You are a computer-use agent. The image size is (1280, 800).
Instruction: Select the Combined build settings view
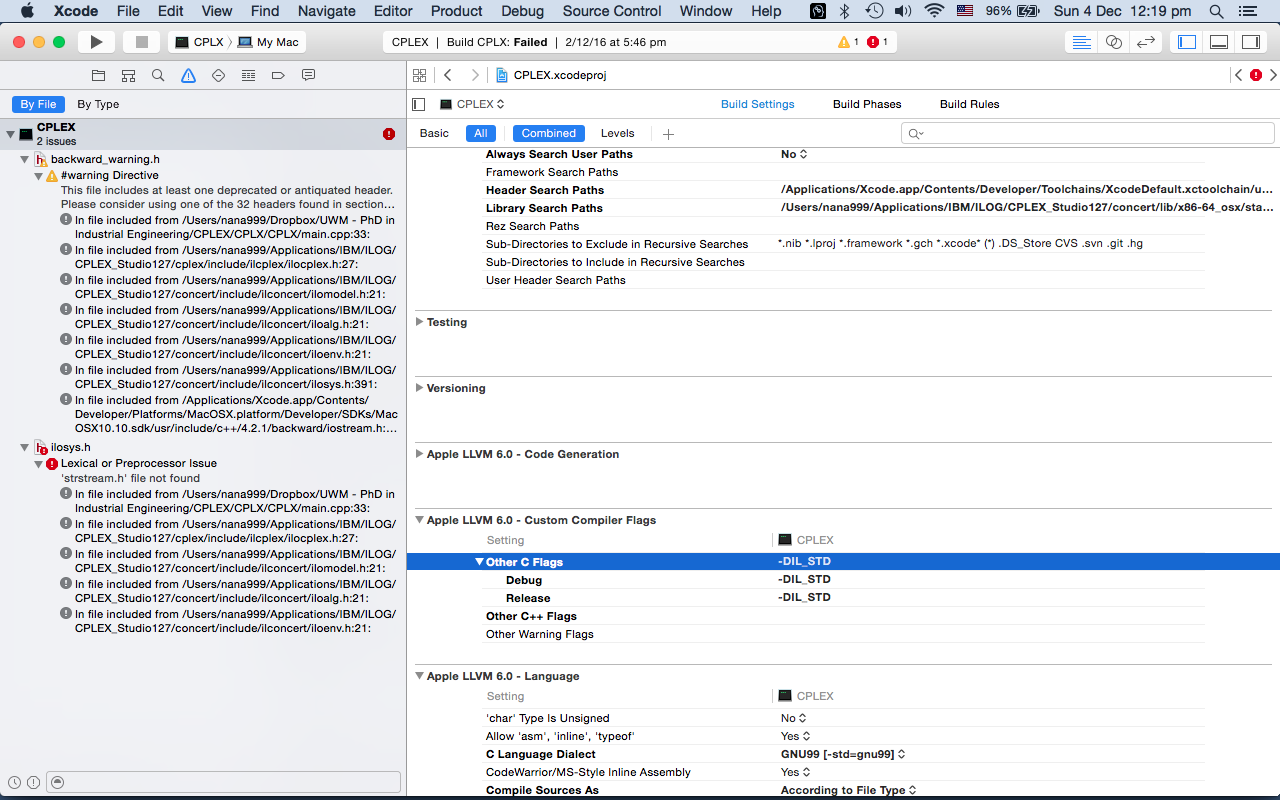[x=549, y=133]
